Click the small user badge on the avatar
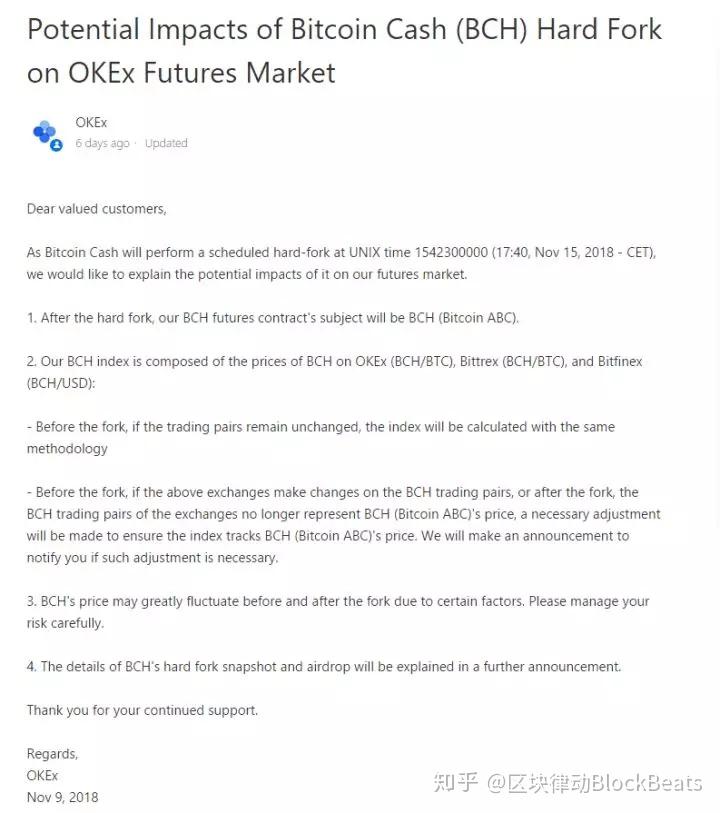The image size is (720, 813). coord(56,145)
